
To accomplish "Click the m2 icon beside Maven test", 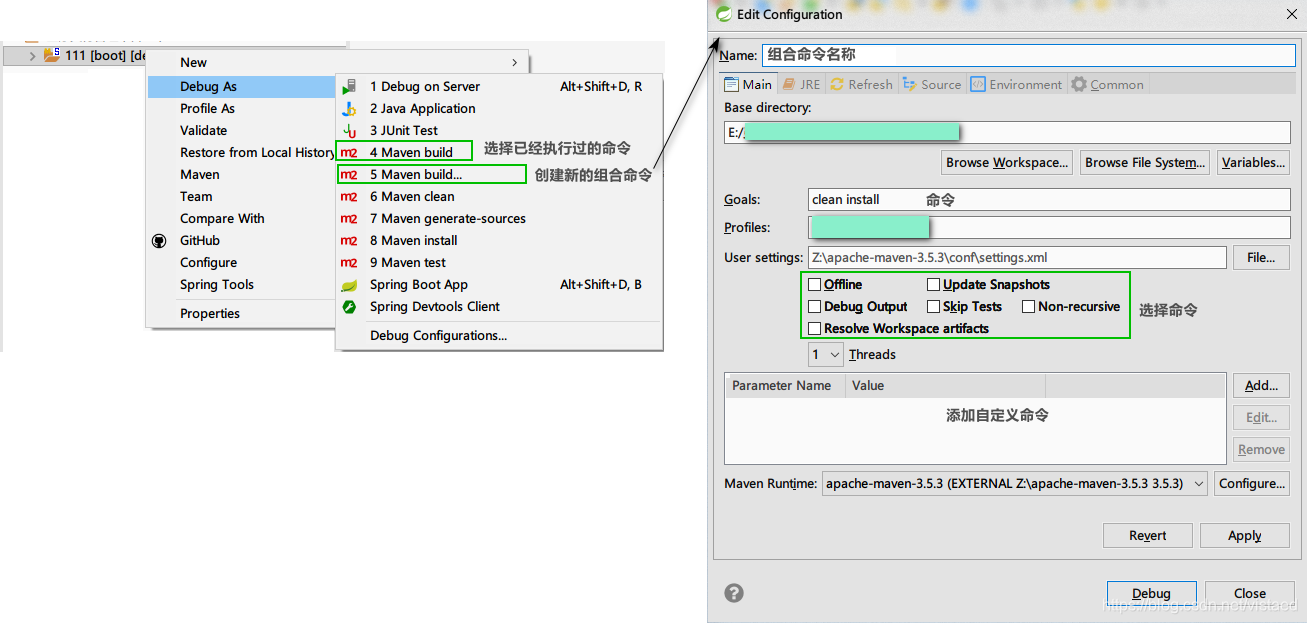I will coord(349,263).
